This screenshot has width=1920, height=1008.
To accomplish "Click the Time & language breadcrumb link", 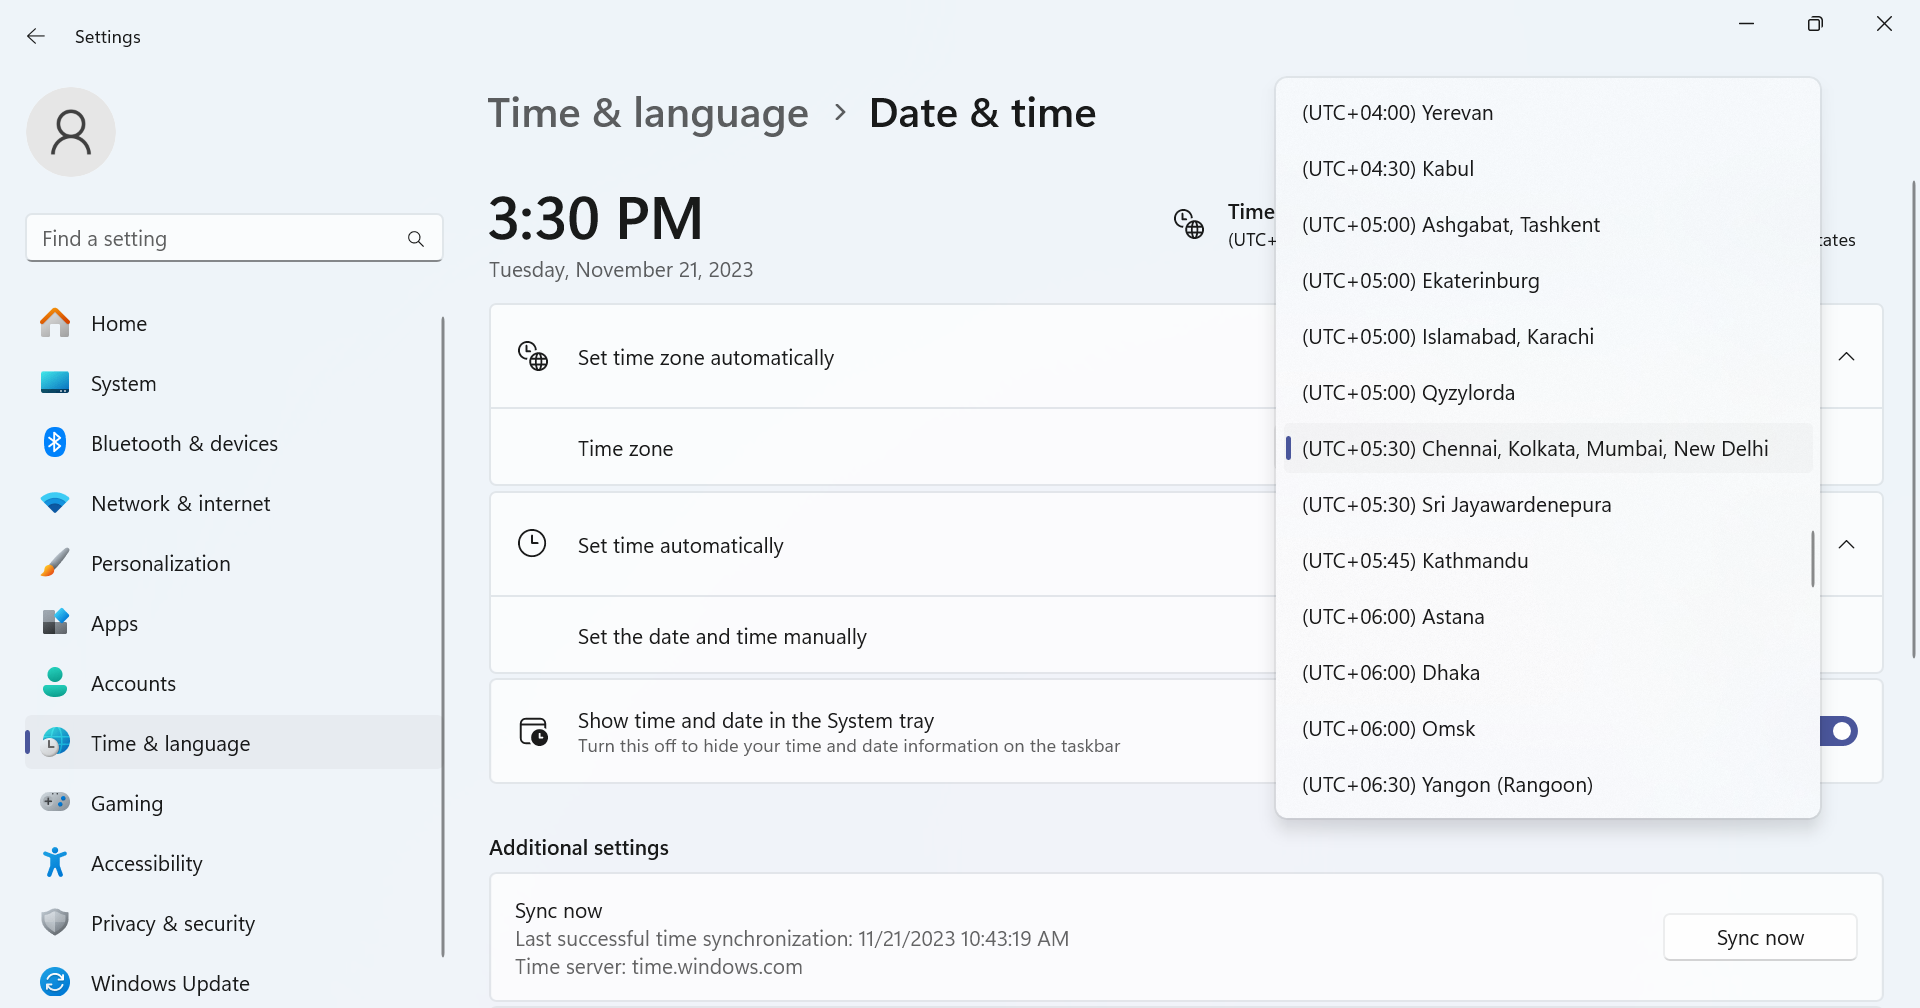I will [648, 113].
